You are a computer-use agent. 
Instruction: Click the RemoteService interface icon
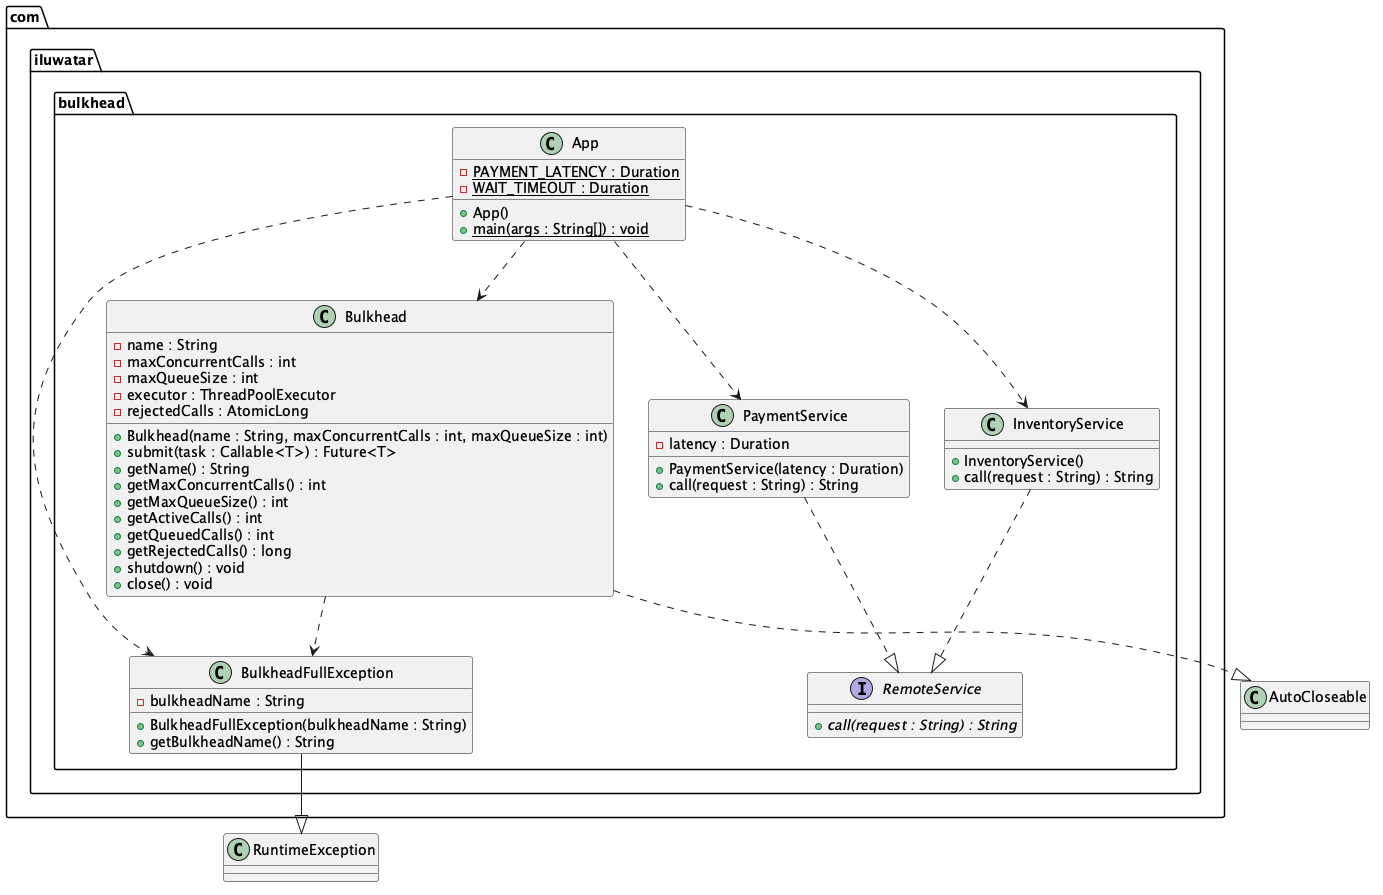coord(862,689)
